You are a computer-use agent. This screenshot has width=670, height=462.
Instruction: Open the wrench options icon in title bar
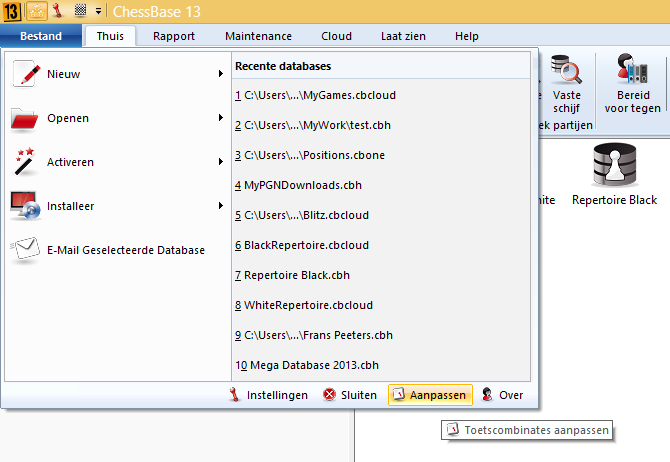point(58,11)
